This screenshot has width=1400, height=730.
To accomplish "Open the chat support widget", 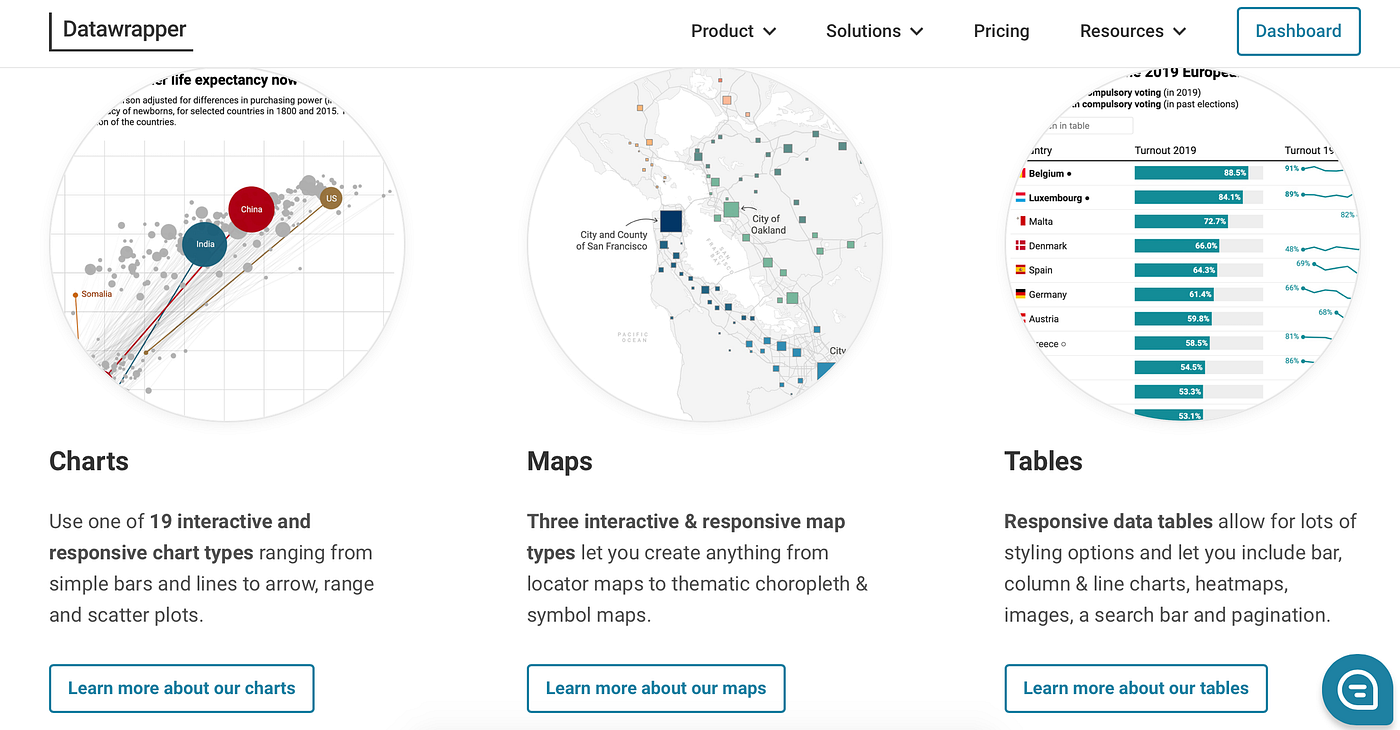I will 1357,689.
